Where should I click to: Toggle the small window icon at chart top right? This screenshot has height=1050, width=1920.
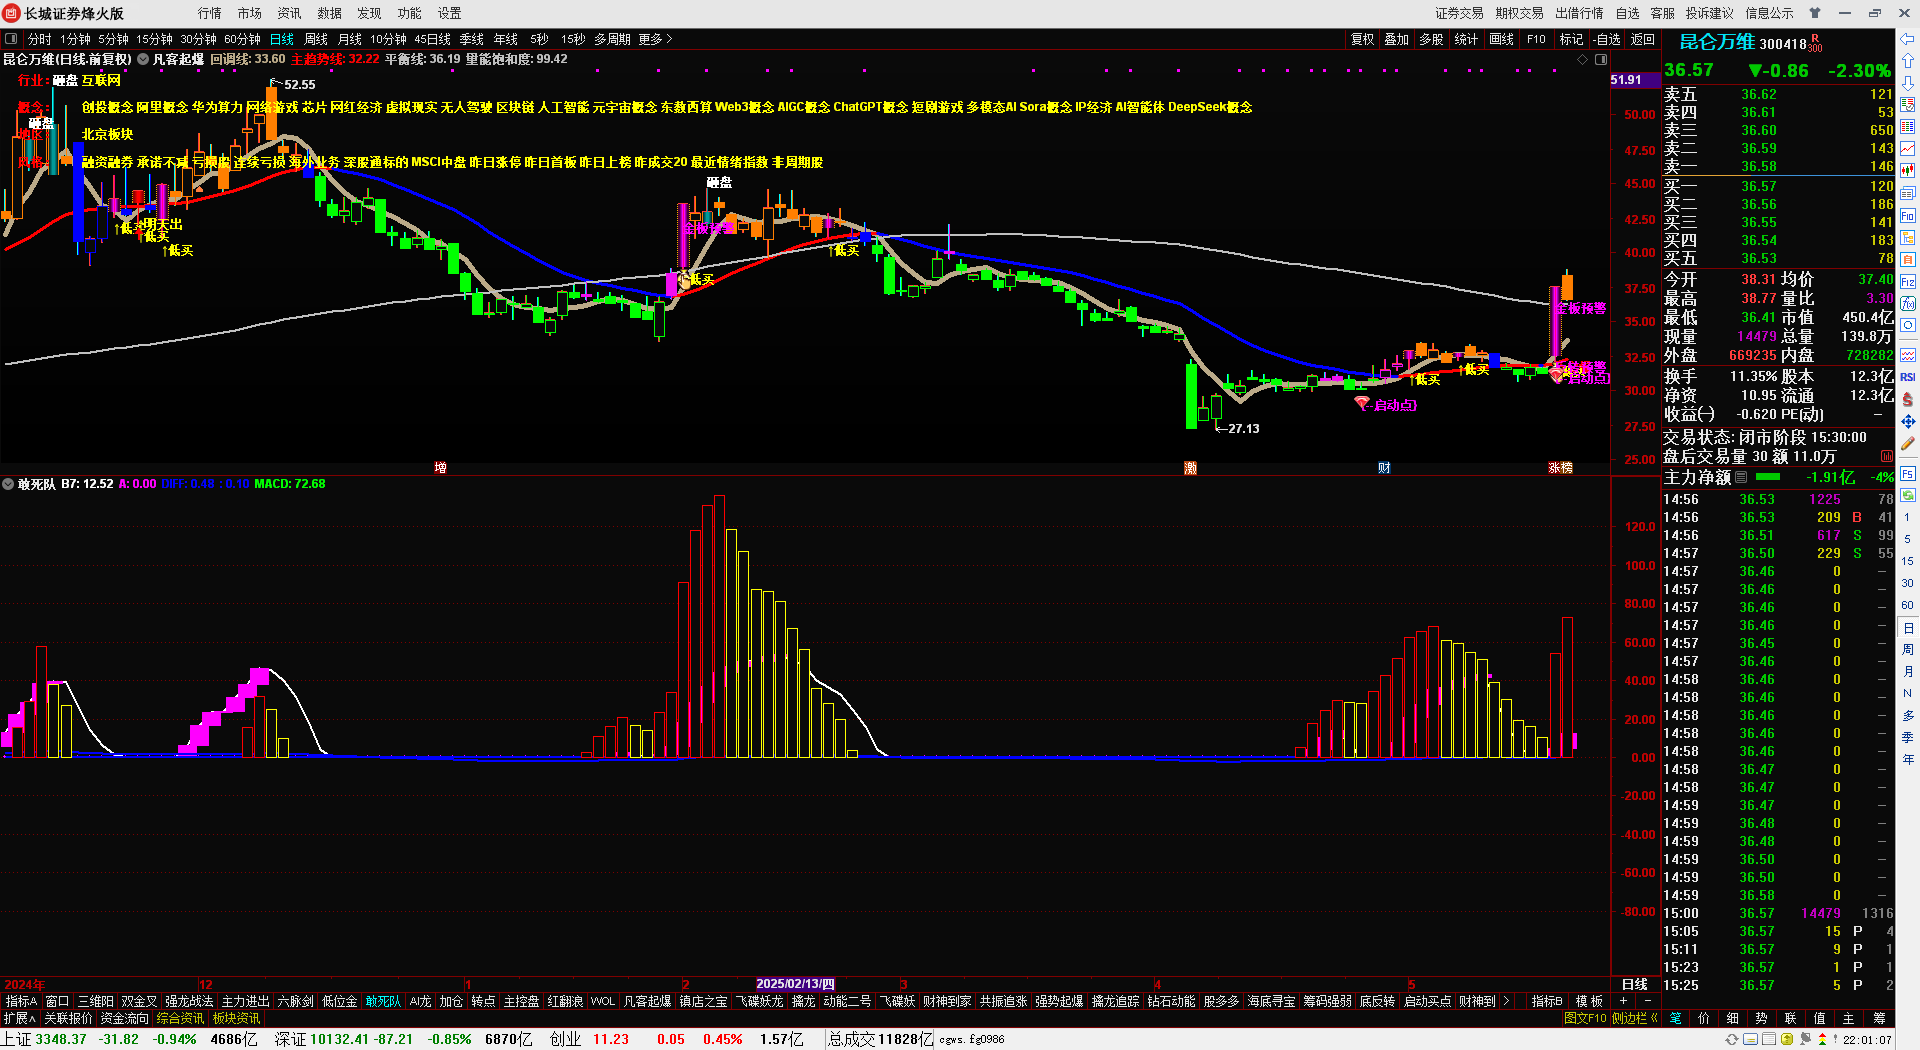pos(1600,59)
